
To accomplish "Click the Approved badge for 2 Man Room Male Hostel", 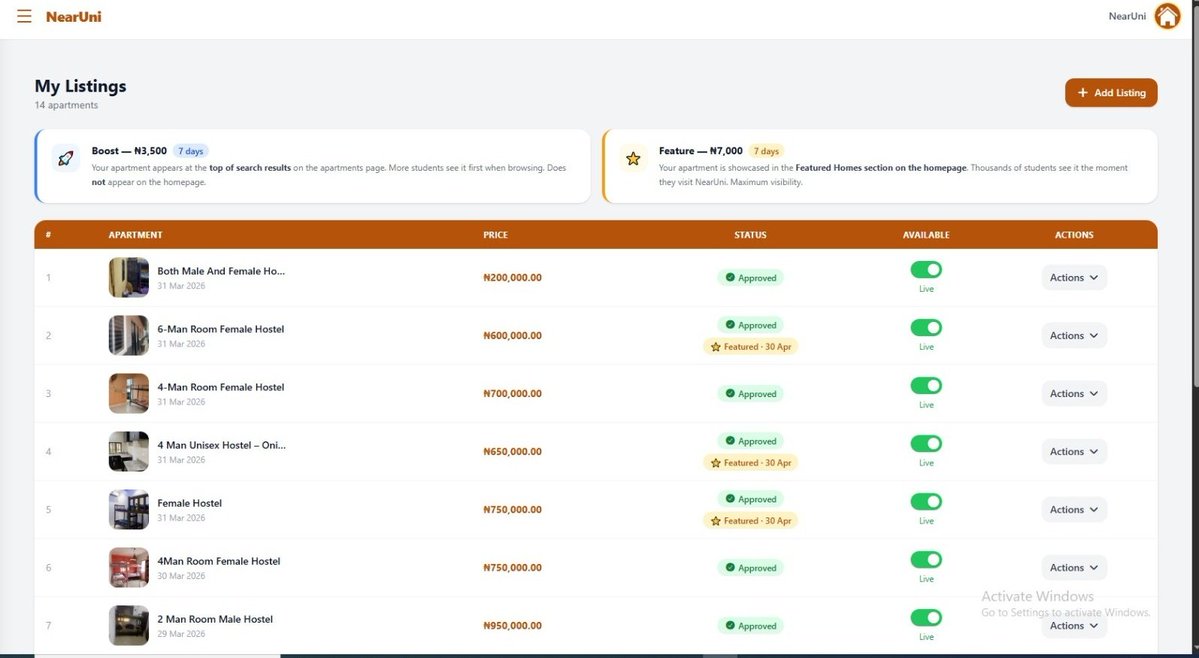I will pos(750,626).
